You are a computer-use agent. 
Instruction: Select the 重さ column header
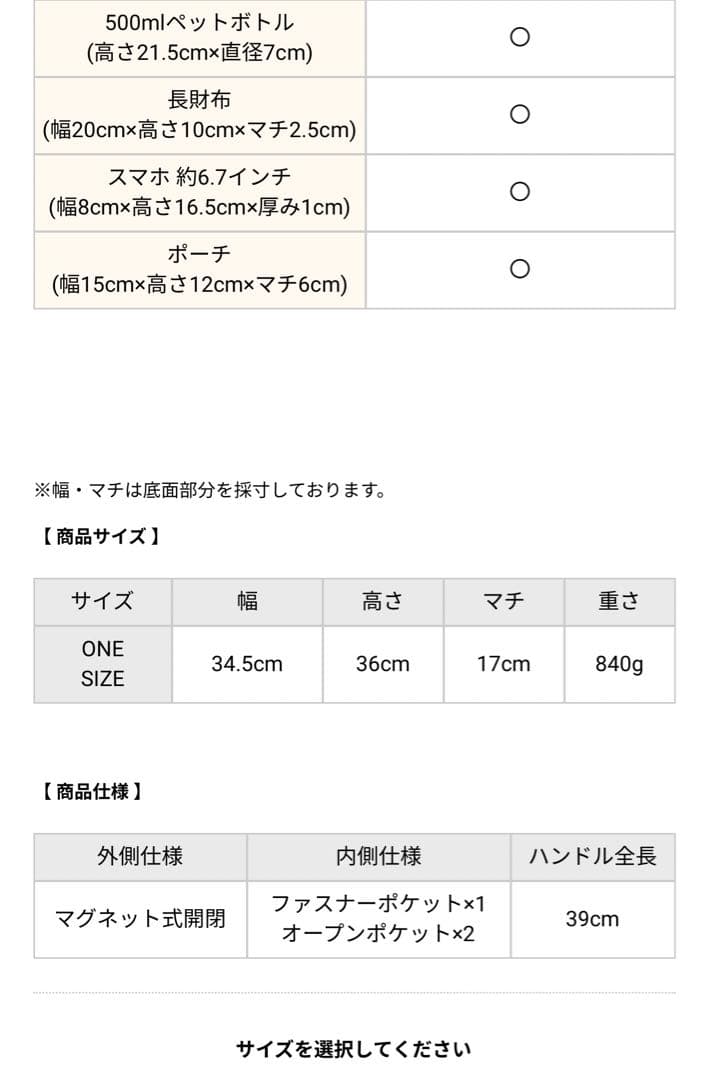[x=619, y=602]
